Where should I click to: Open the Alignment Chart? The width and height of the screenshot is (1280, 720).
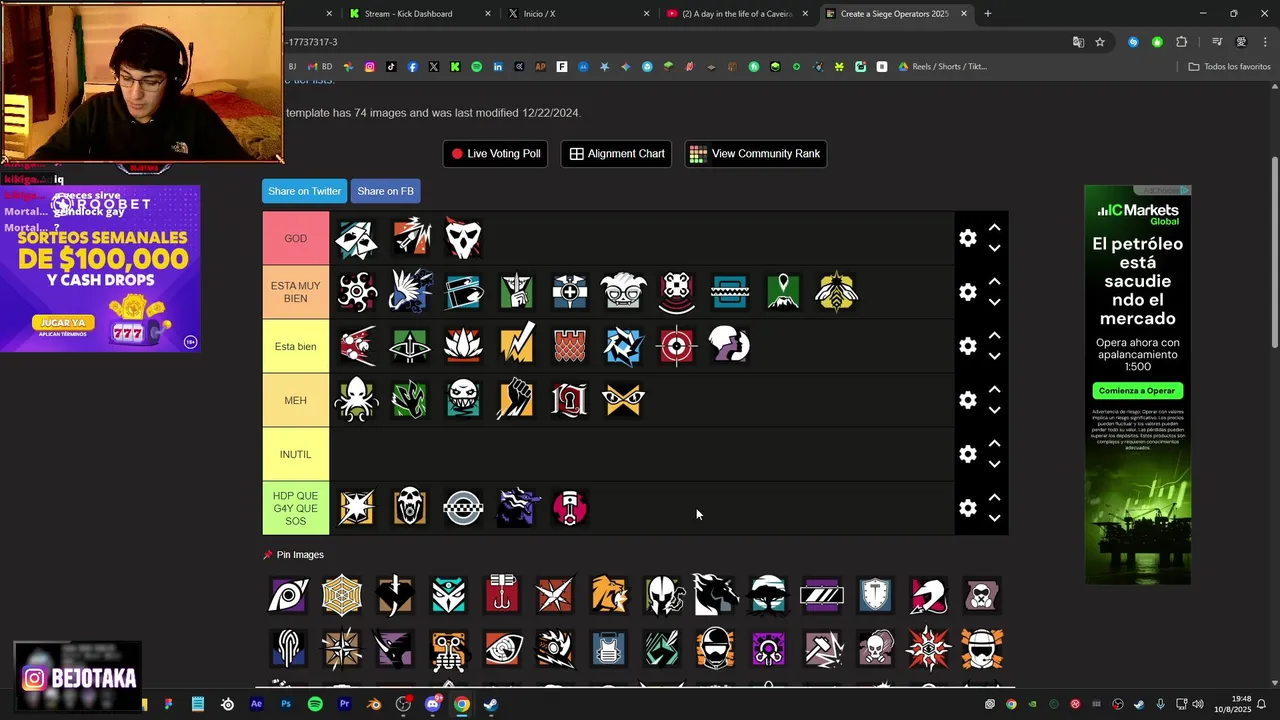click(617, 154)
